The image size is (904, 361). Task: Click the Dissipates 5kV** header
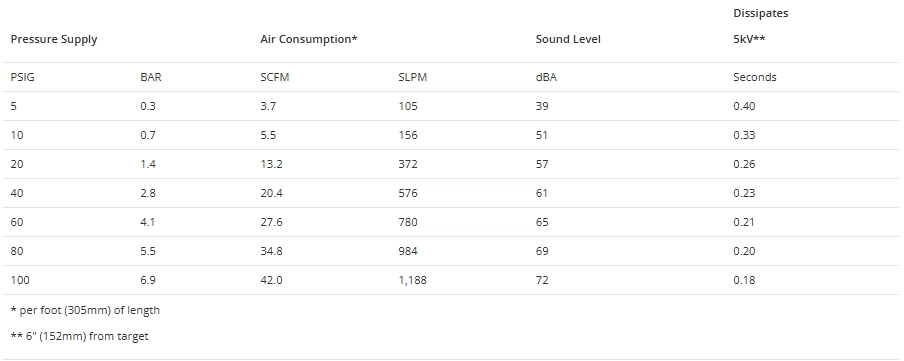click(x=760, y=26)
